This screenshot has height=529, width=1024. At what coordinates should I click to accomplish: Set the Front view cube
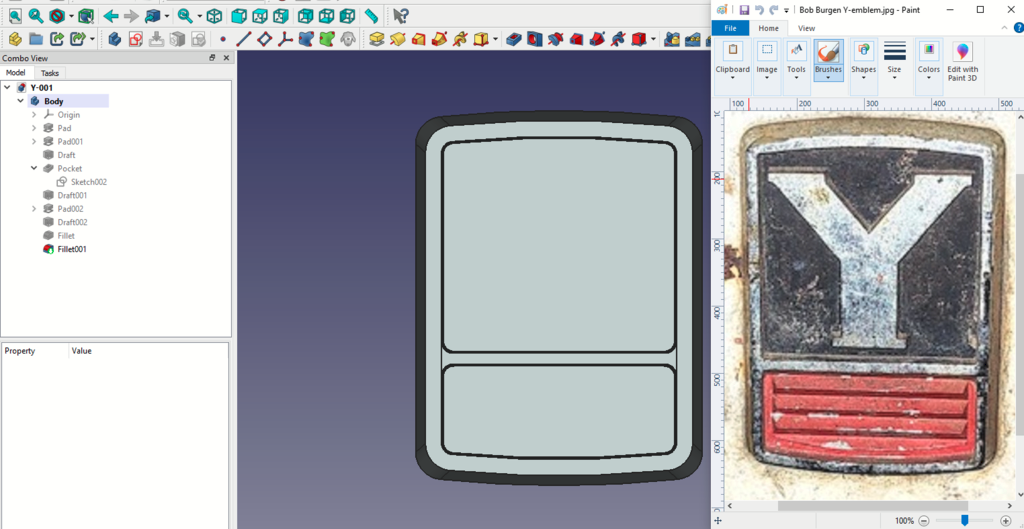coord(239,16)
